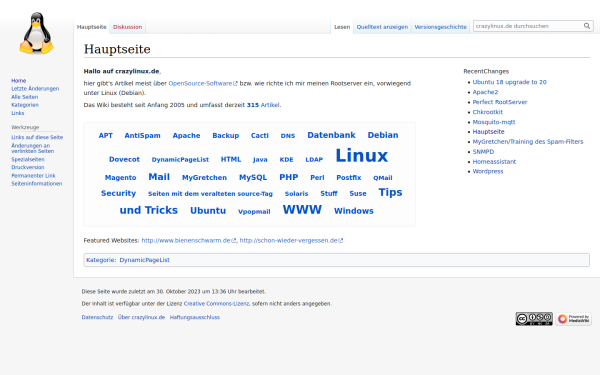Open the Dovecot category tag

pyautogui.click(x=124, y=159)
